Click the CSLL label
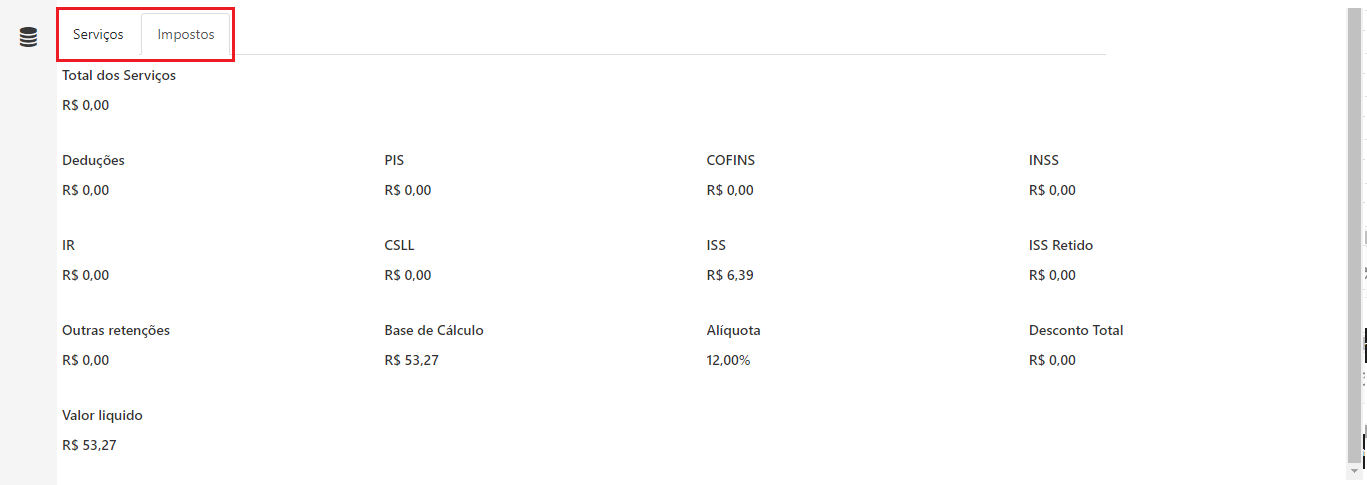 [x=399, y=245]
